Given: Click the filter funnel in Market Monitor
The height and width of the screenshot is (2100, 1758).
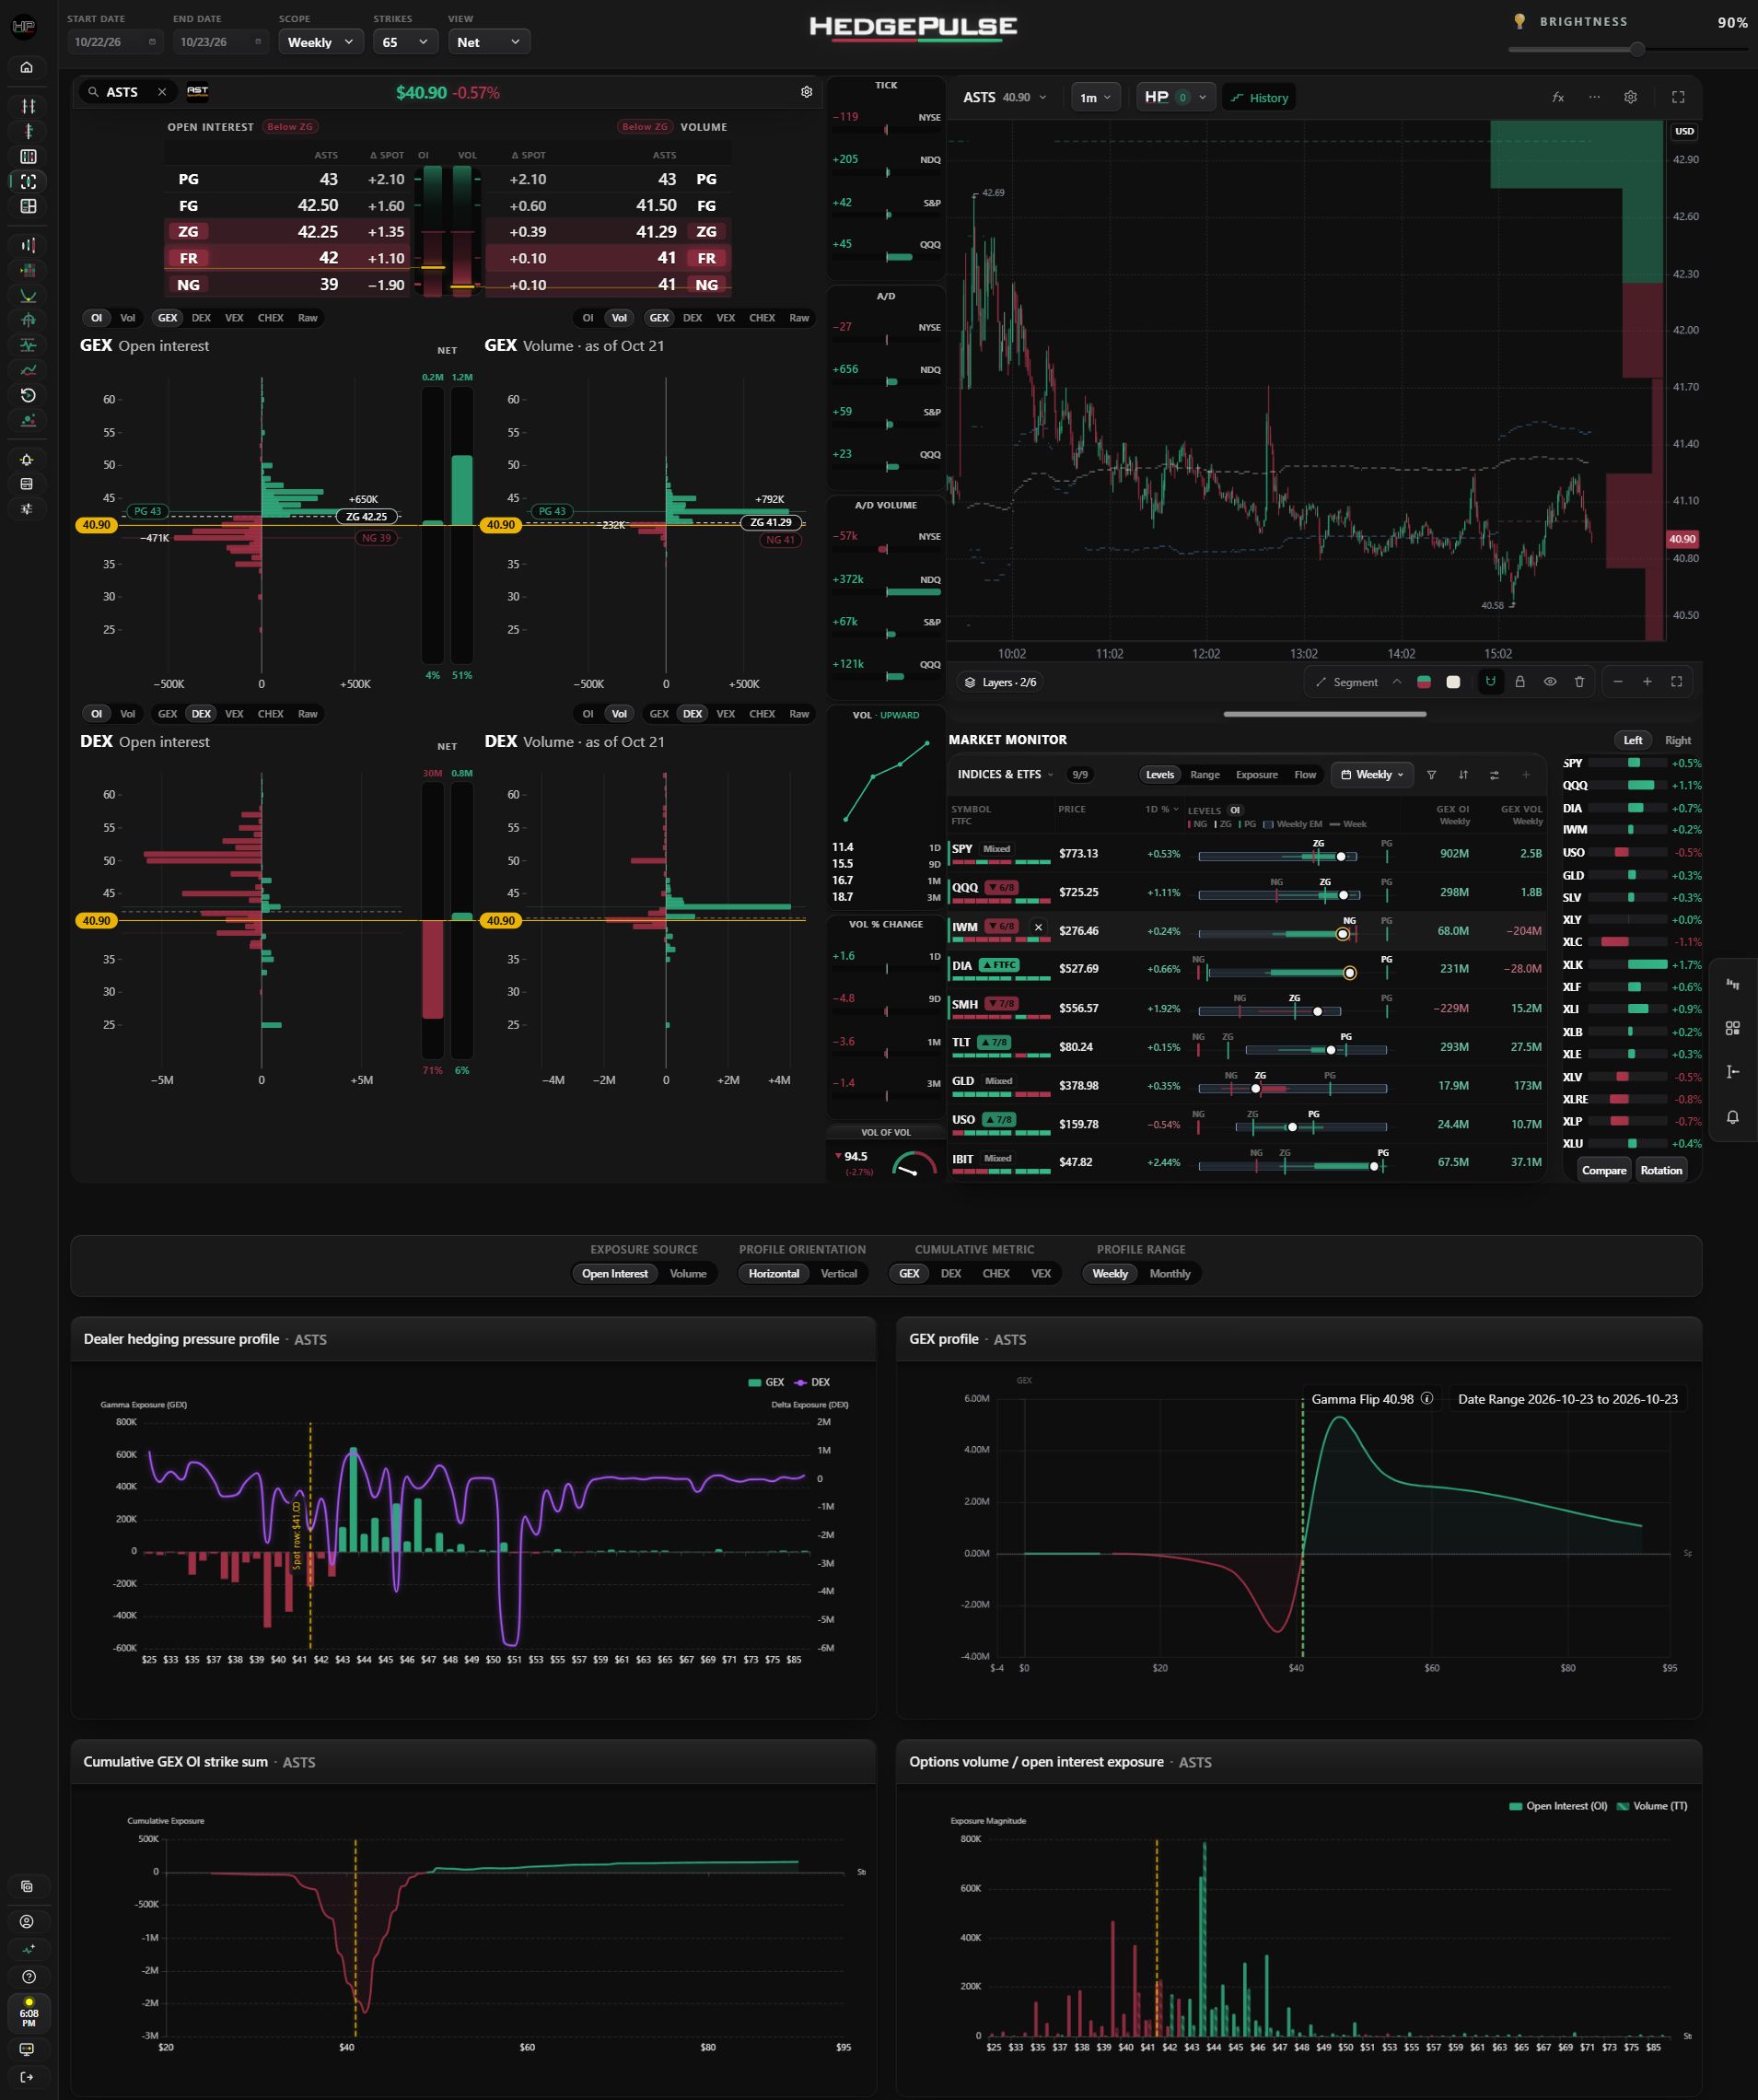Looking at the screenshot, I should pos(1431,775).
